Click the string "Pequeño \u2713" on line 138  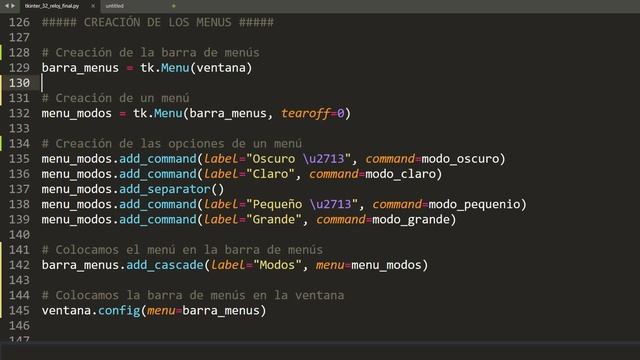tap(302, 204)
